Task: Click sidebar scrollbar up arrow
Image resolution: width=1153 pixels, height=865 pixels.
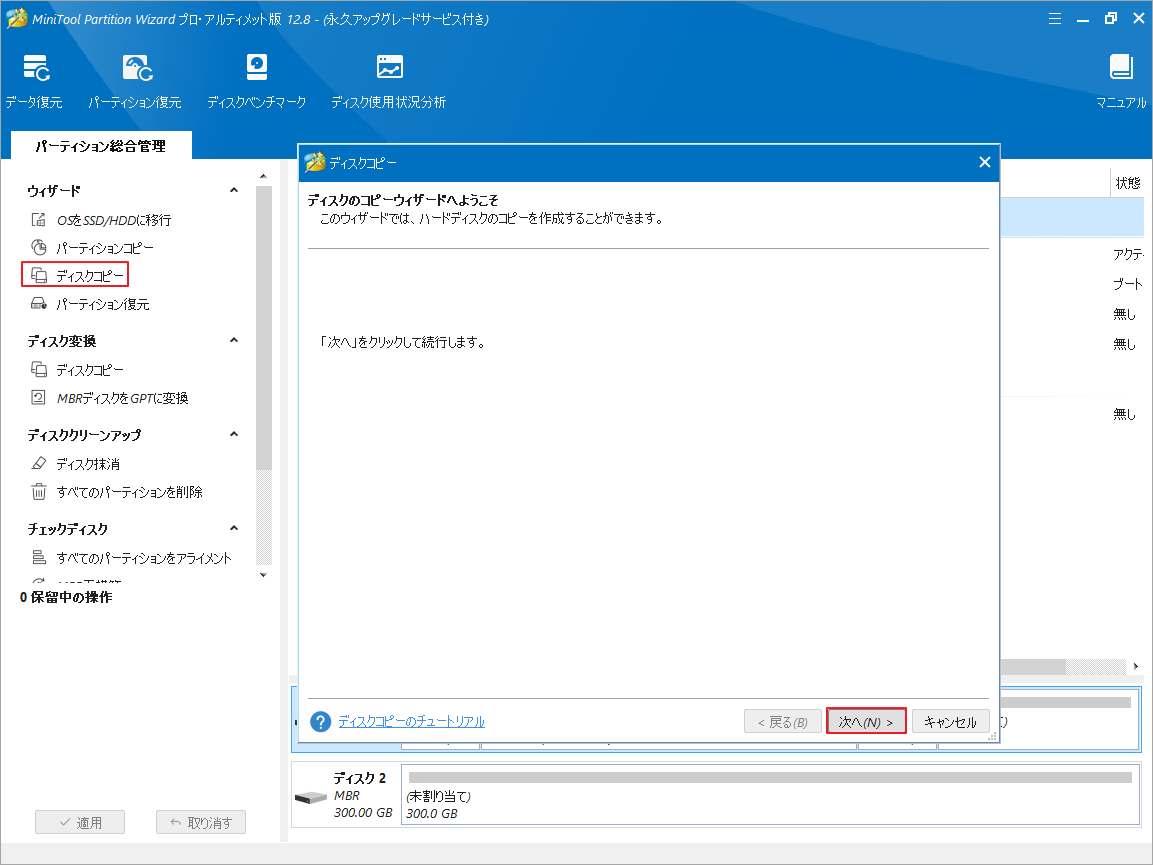Action: 263,177
